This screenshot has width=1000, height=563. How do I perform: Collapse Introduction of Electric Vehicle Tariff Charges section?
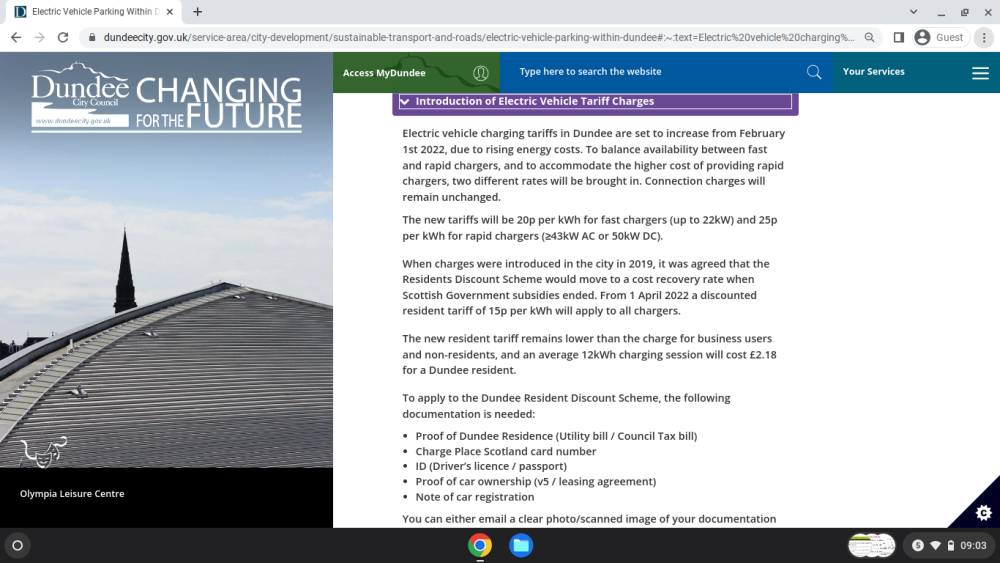(x=595, y=101)
